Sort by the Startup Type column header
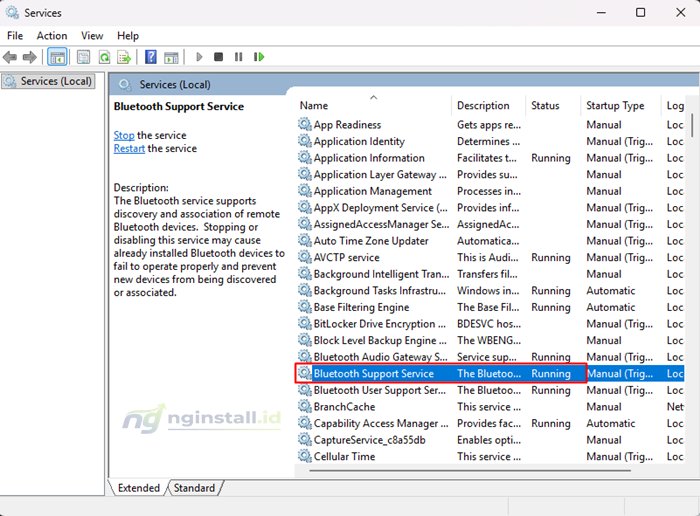 pos(621,105)
